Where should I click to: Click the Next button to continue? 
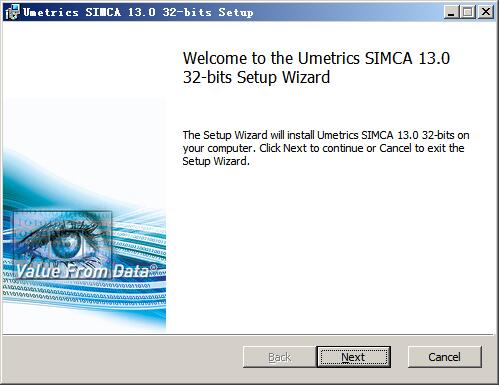(x=353, y=357)
